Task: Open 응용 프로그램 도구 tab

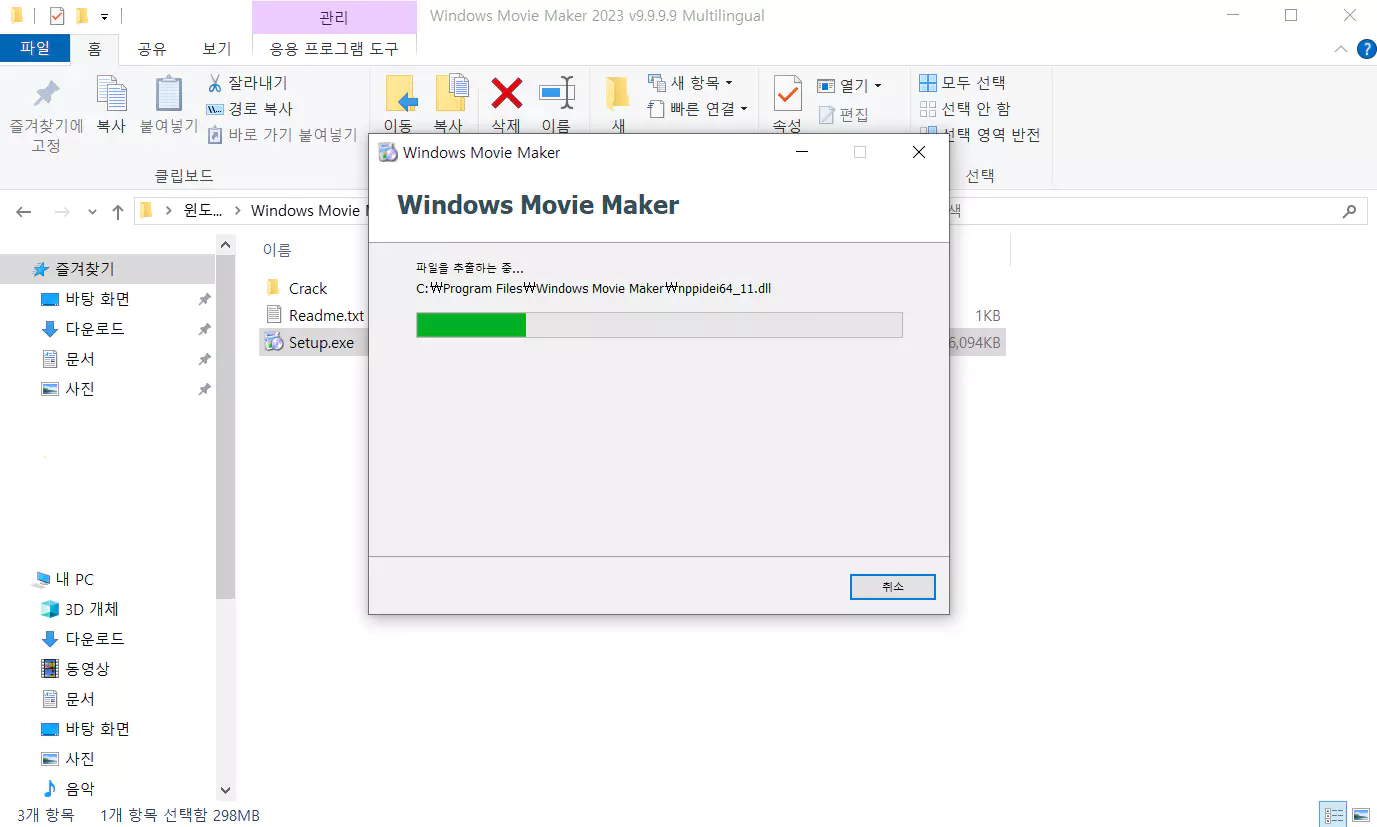Action: click(334, 49)
